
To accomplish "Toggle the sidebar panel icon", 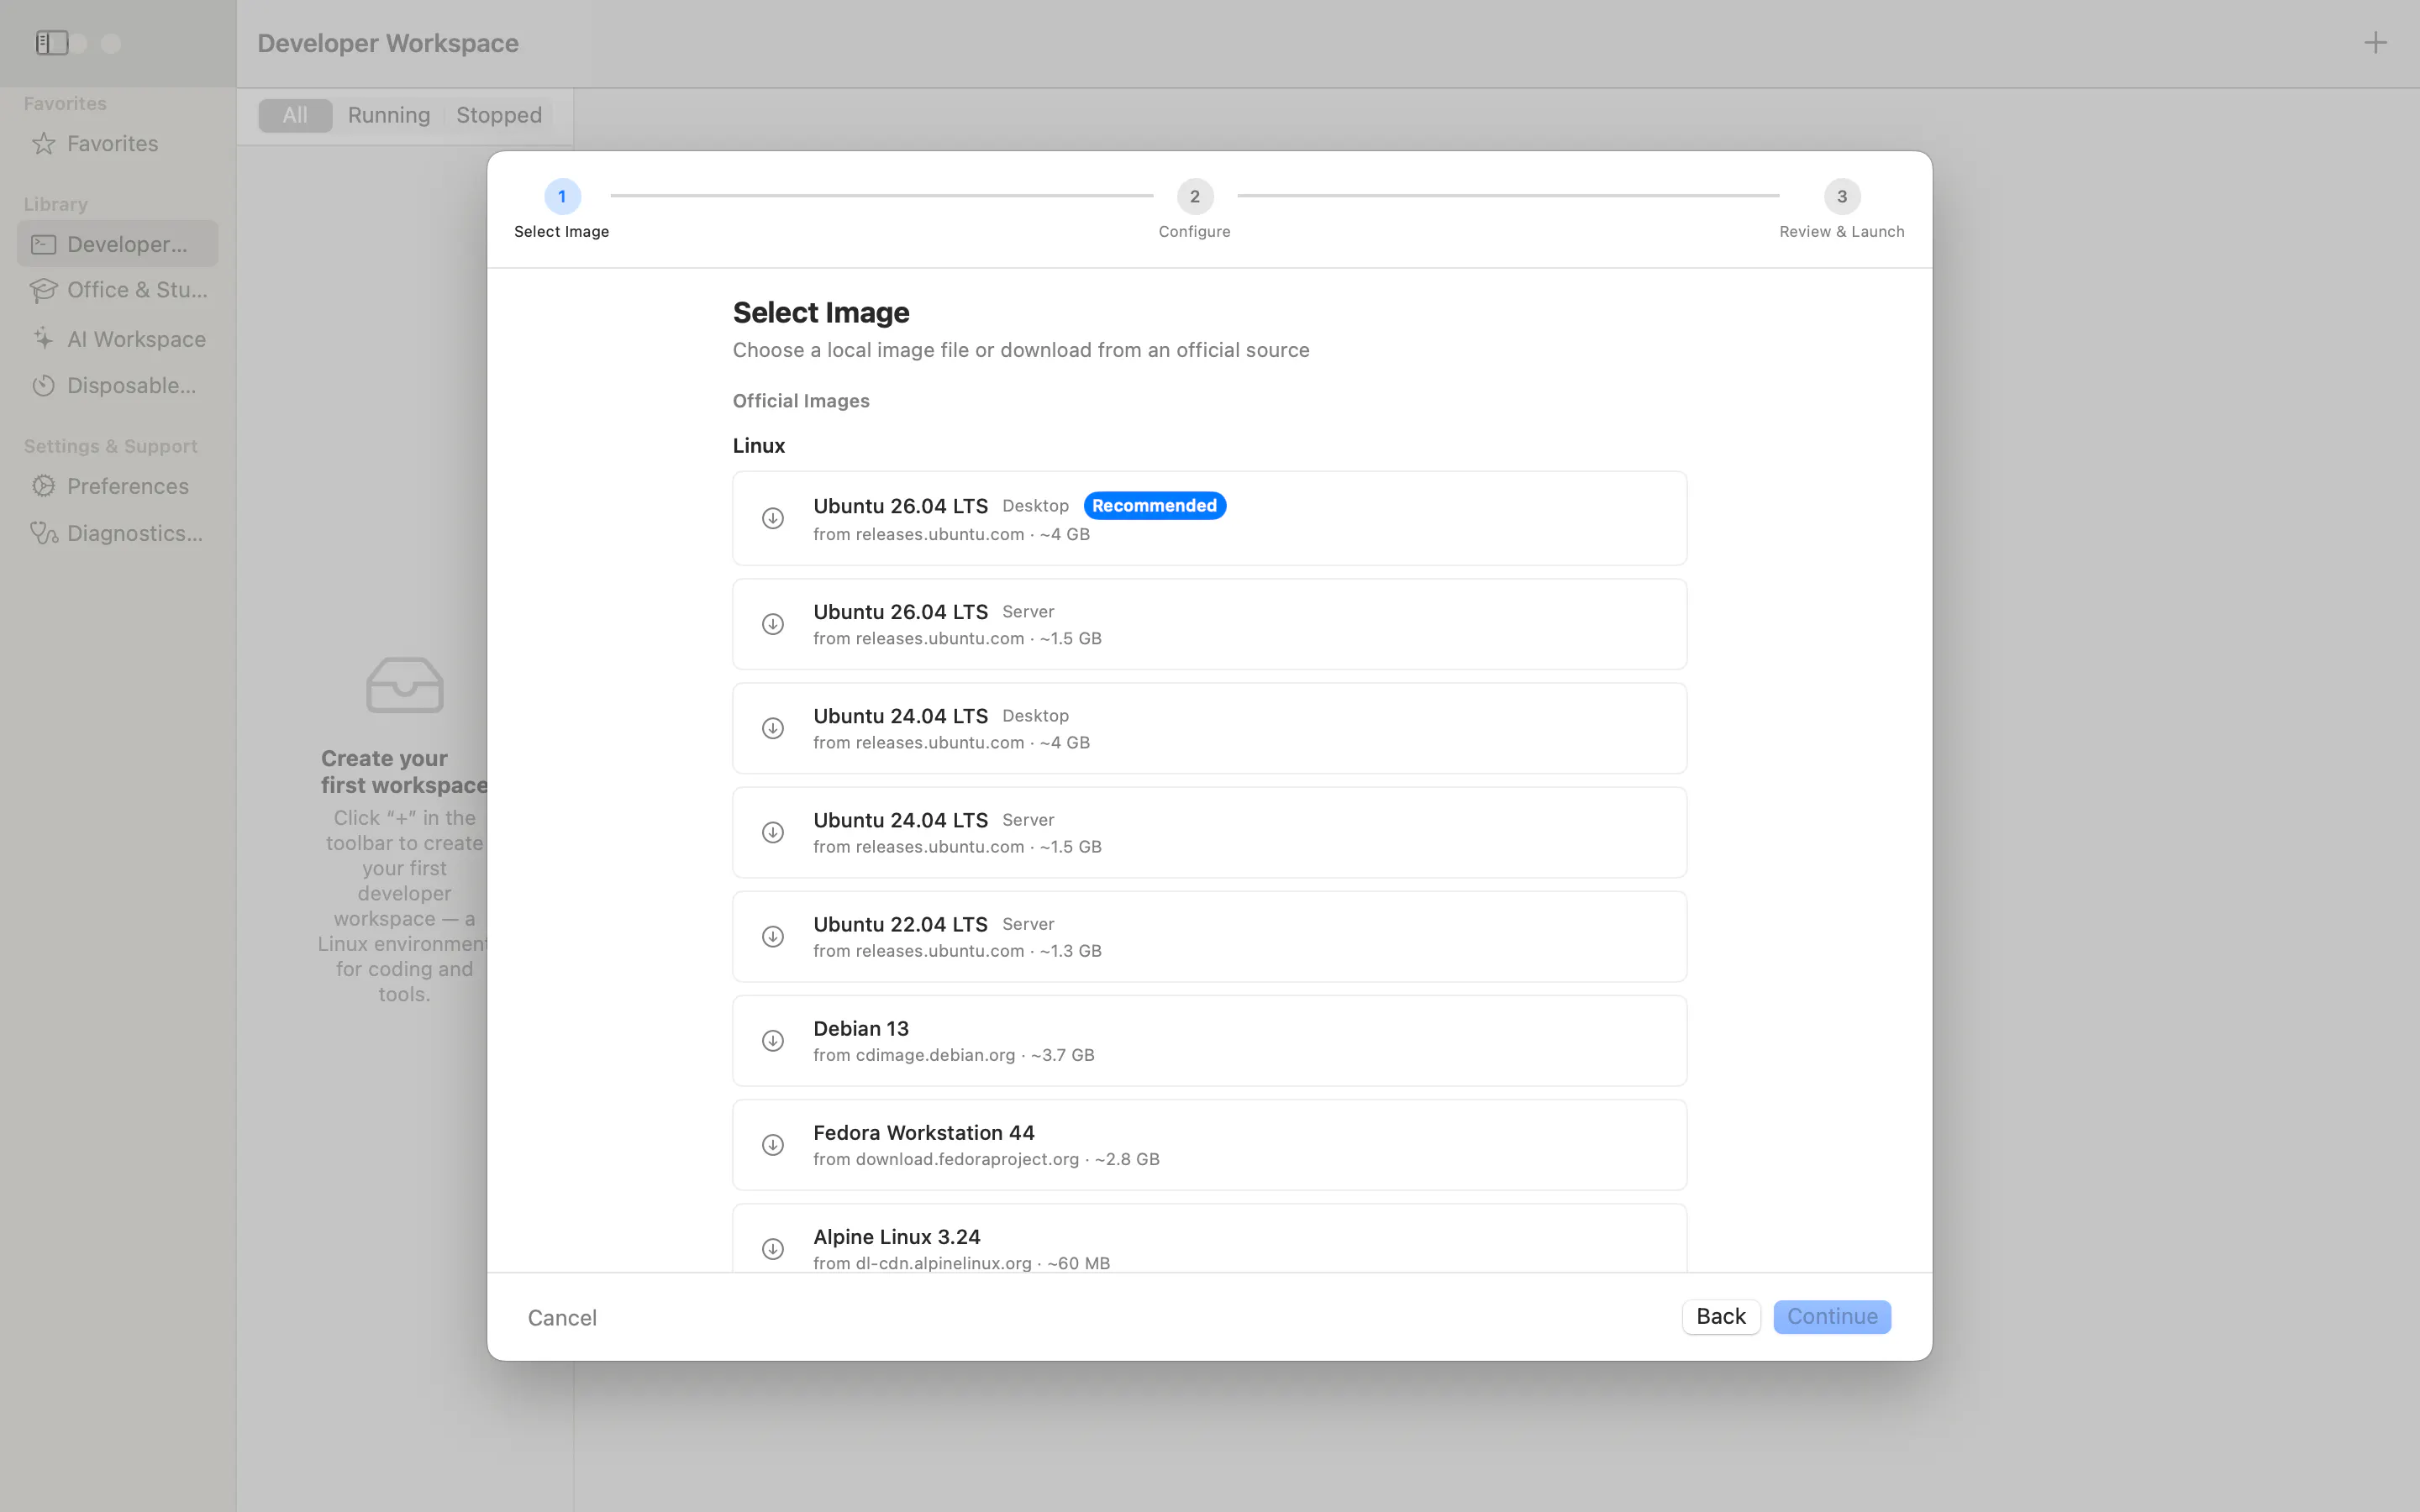I will click(x=52, y=43).
